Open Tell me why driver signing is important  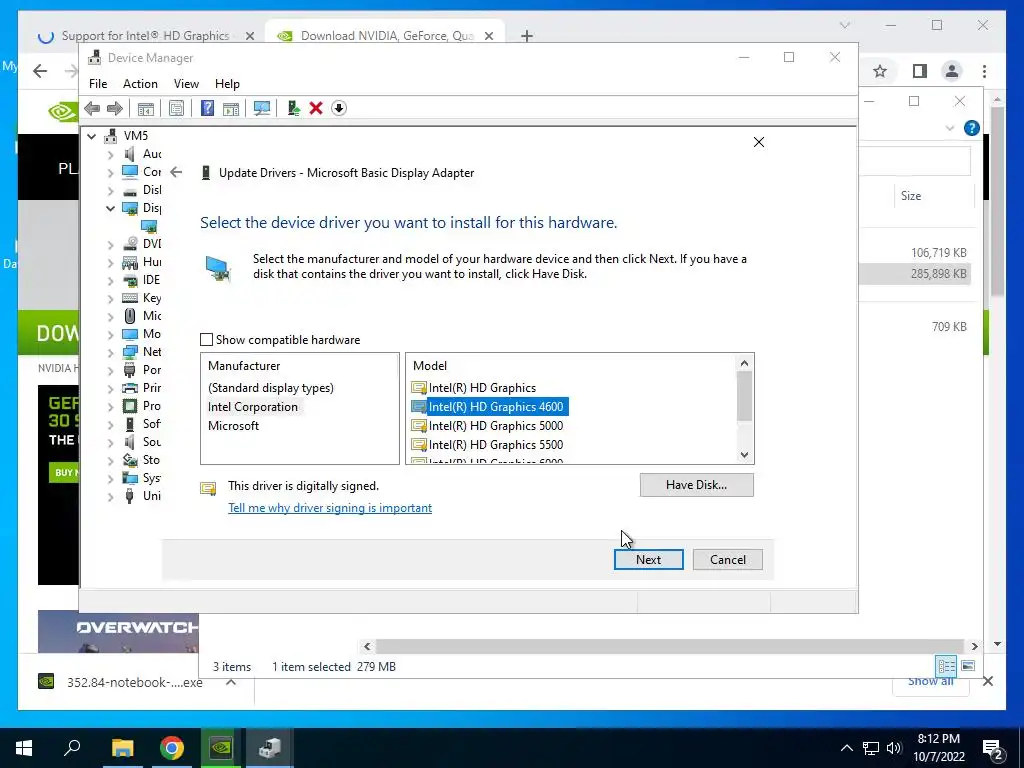click(x=330, y=507)
